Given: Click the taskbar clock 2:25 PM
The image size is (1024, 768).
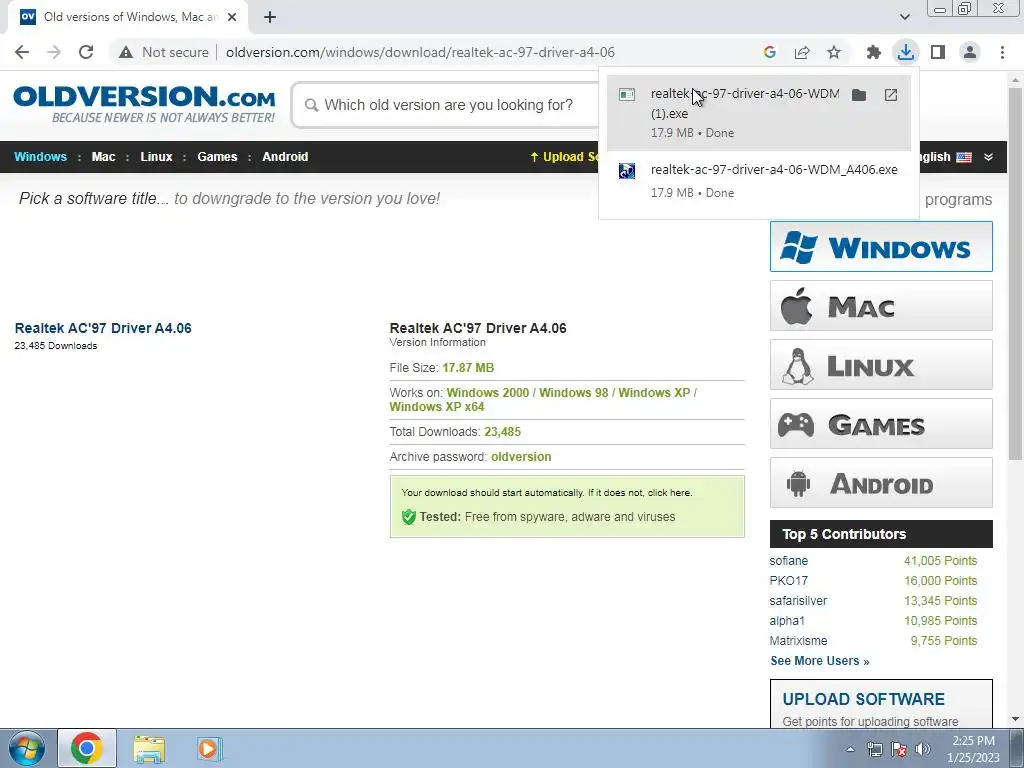Looking at the screenshot, I should click(973, 741).
